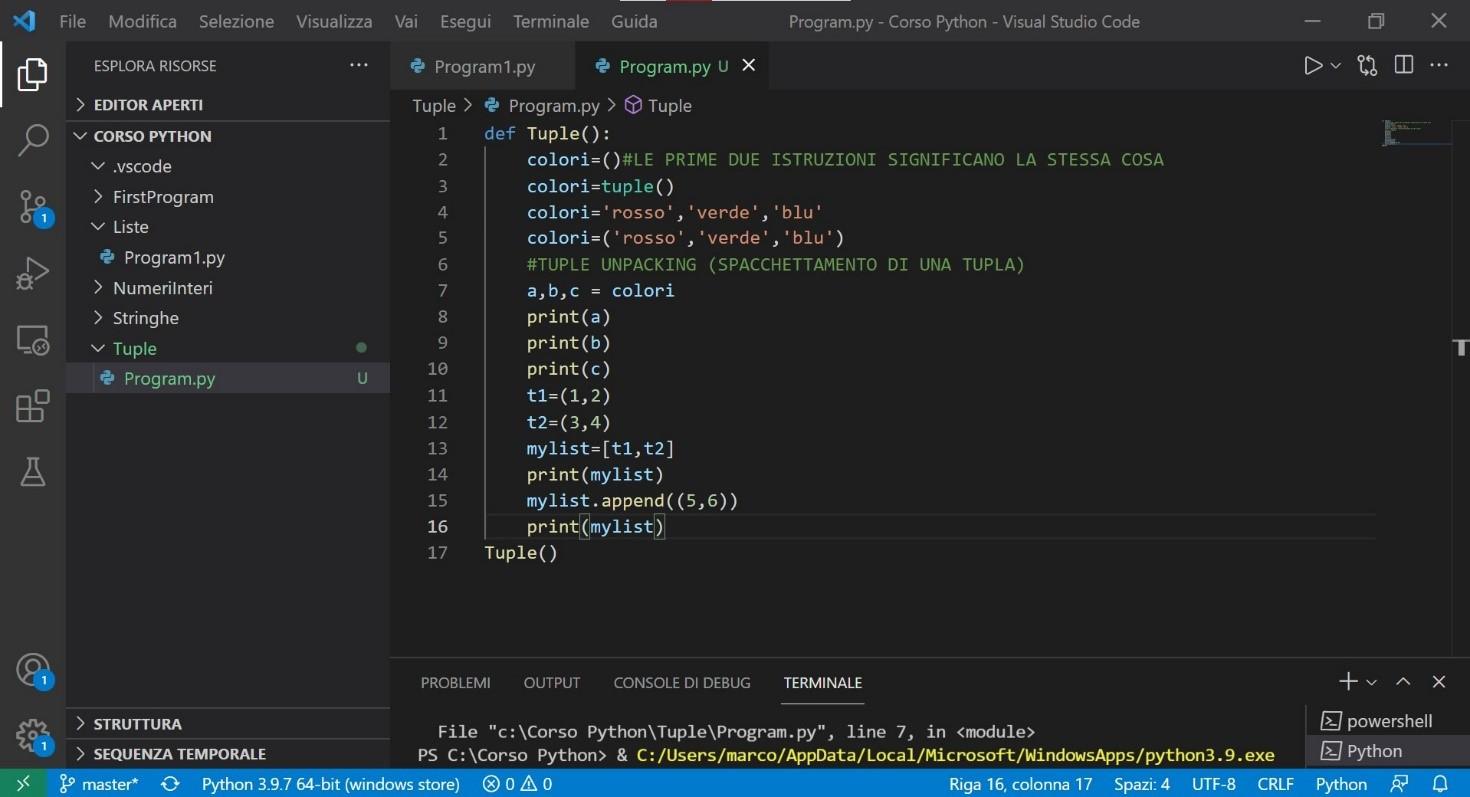
Task: Open the Search view icon
Action: [x=32, y=140]
